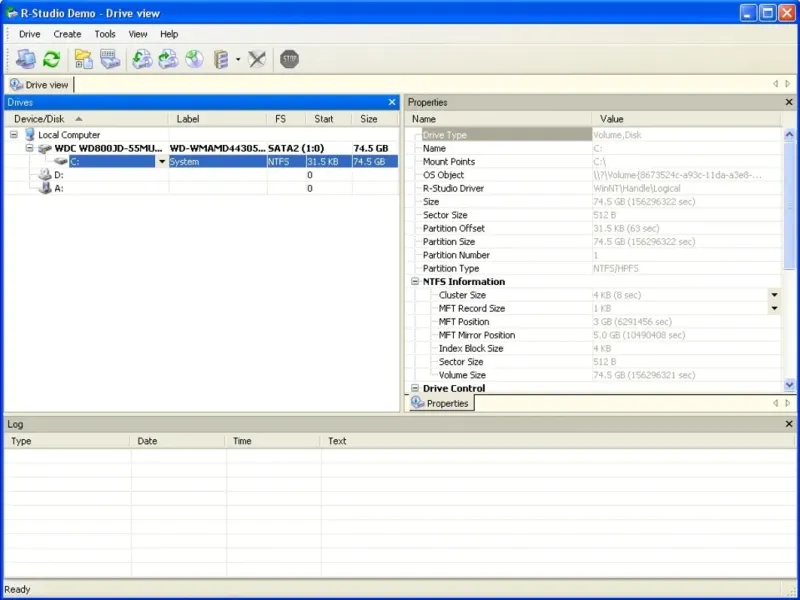800x600 pixels.
Task: Collapse the WDC WD800JD disk node
Action: [x=30, y=148]
